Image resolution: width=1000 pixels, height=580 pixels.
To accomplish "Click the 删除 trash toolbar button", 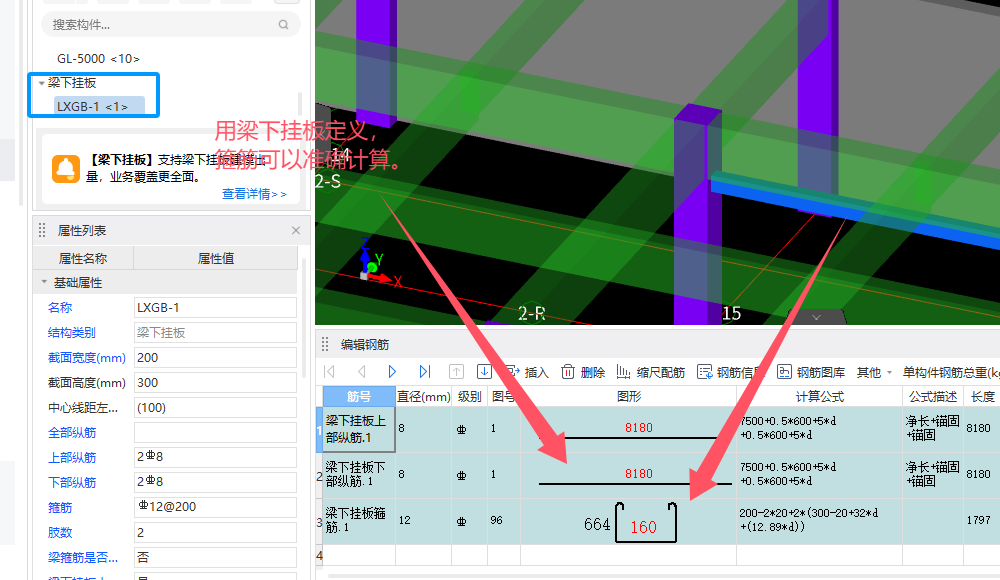I will [x=583, y=372].
